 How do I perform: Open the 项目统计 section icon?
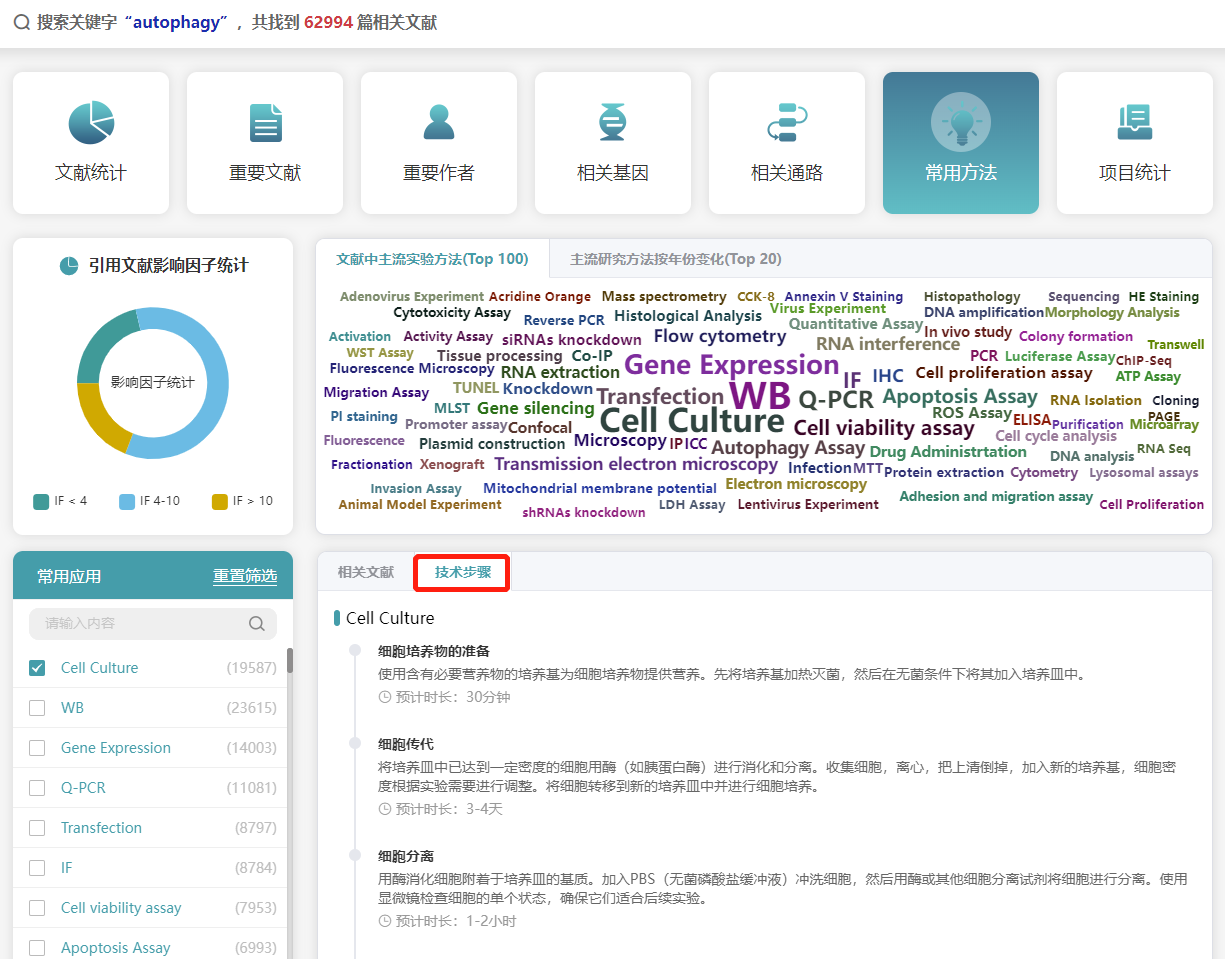1134,121
